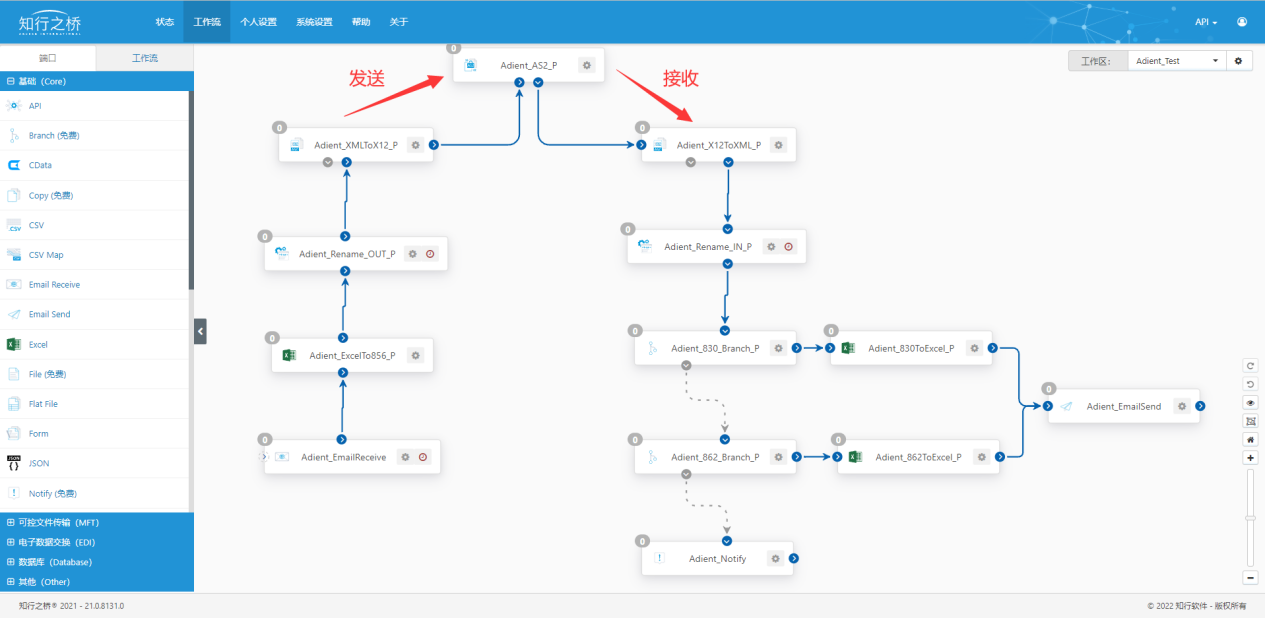The image size is (1265, 618).
Task: Collapse the 基础 (Core) category
Action: click(11, 81)
